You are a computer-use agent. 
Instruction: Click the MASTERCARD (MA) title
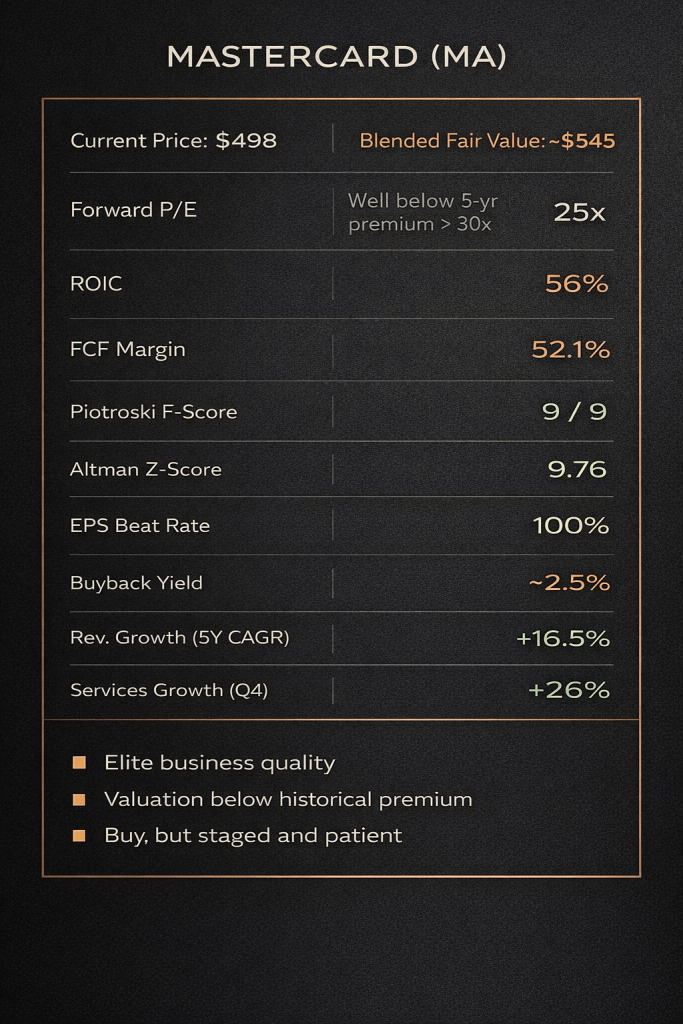tap(337, 57)
